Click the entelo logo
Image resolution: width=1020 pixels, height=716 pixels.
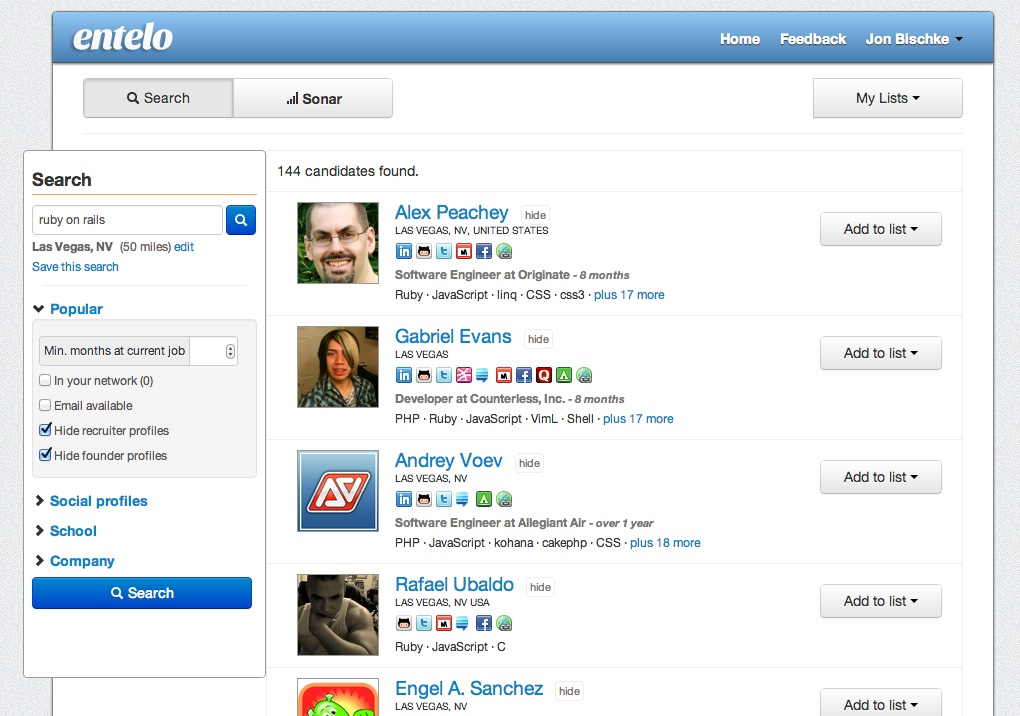(122, 37)
